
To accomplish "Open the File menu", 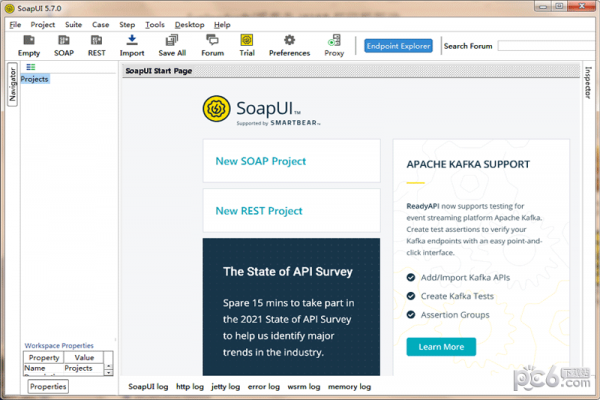I will tap(15, 24).
